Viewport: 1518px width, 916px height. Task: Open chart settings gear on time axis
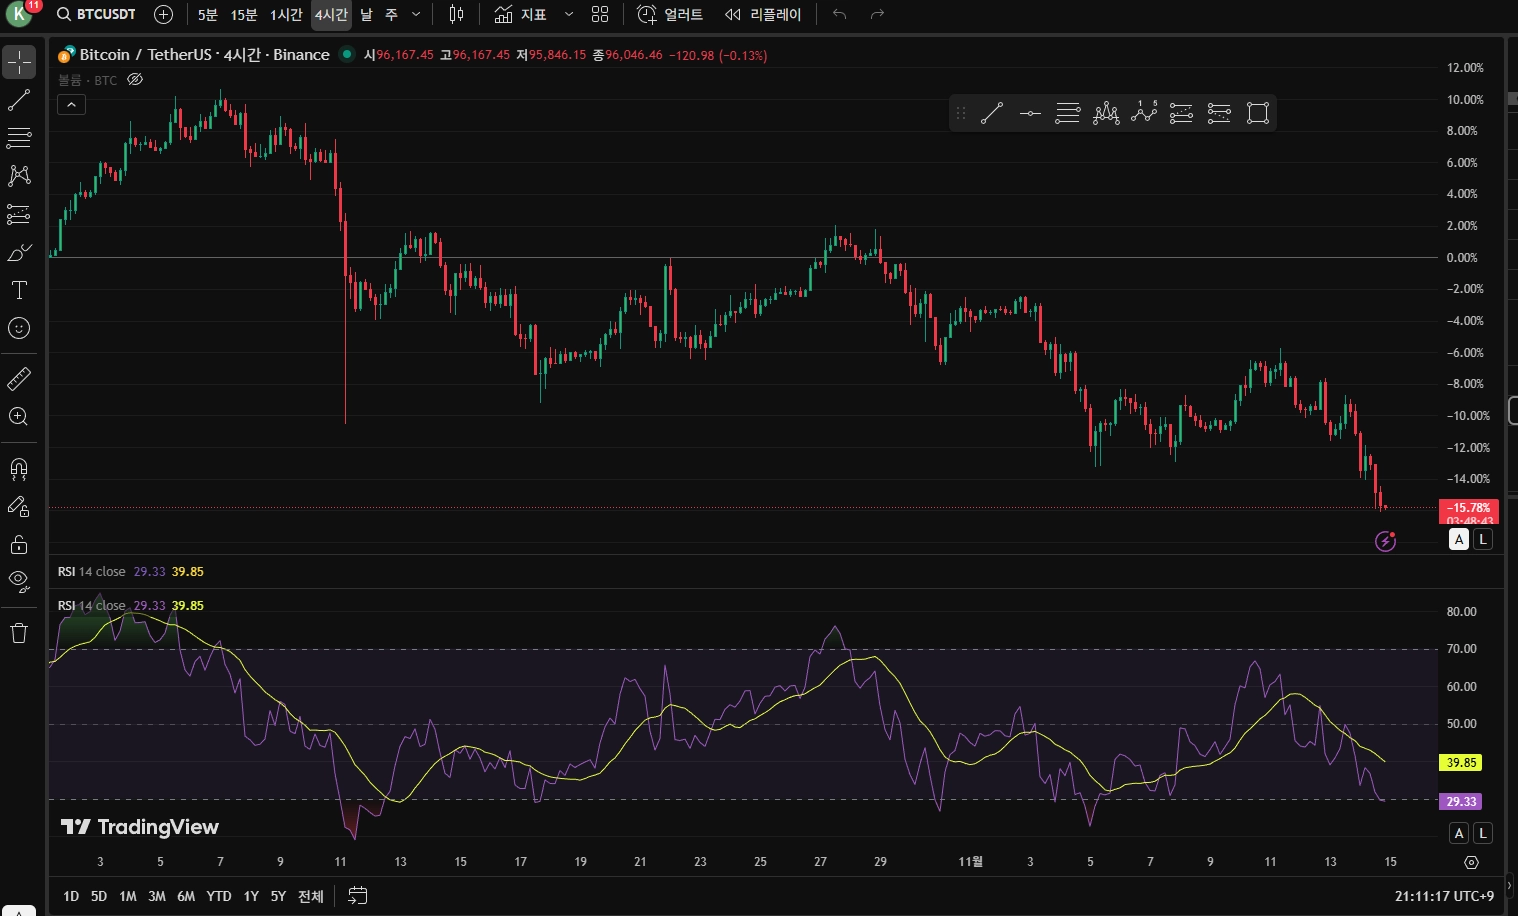[1471, 862]
